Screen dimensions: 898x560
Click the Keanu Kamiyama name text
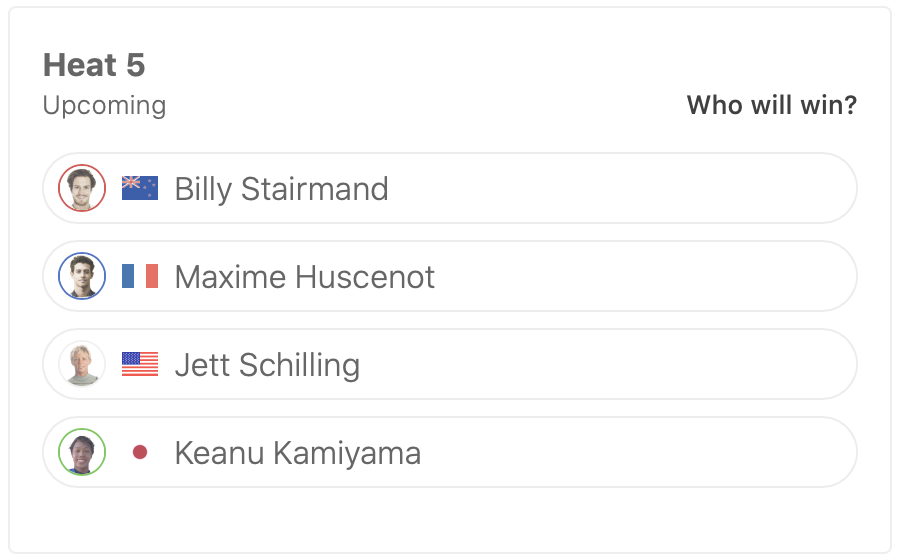[x=297, y=453]
